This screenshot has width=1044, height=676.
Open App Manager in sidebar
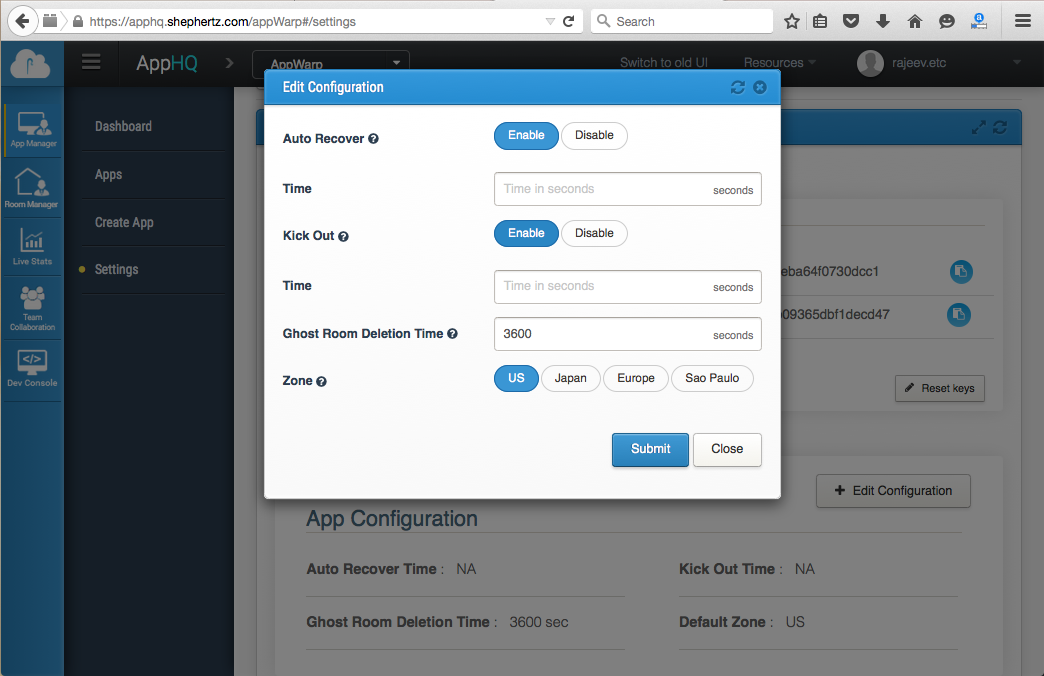[x=32, y=130]
